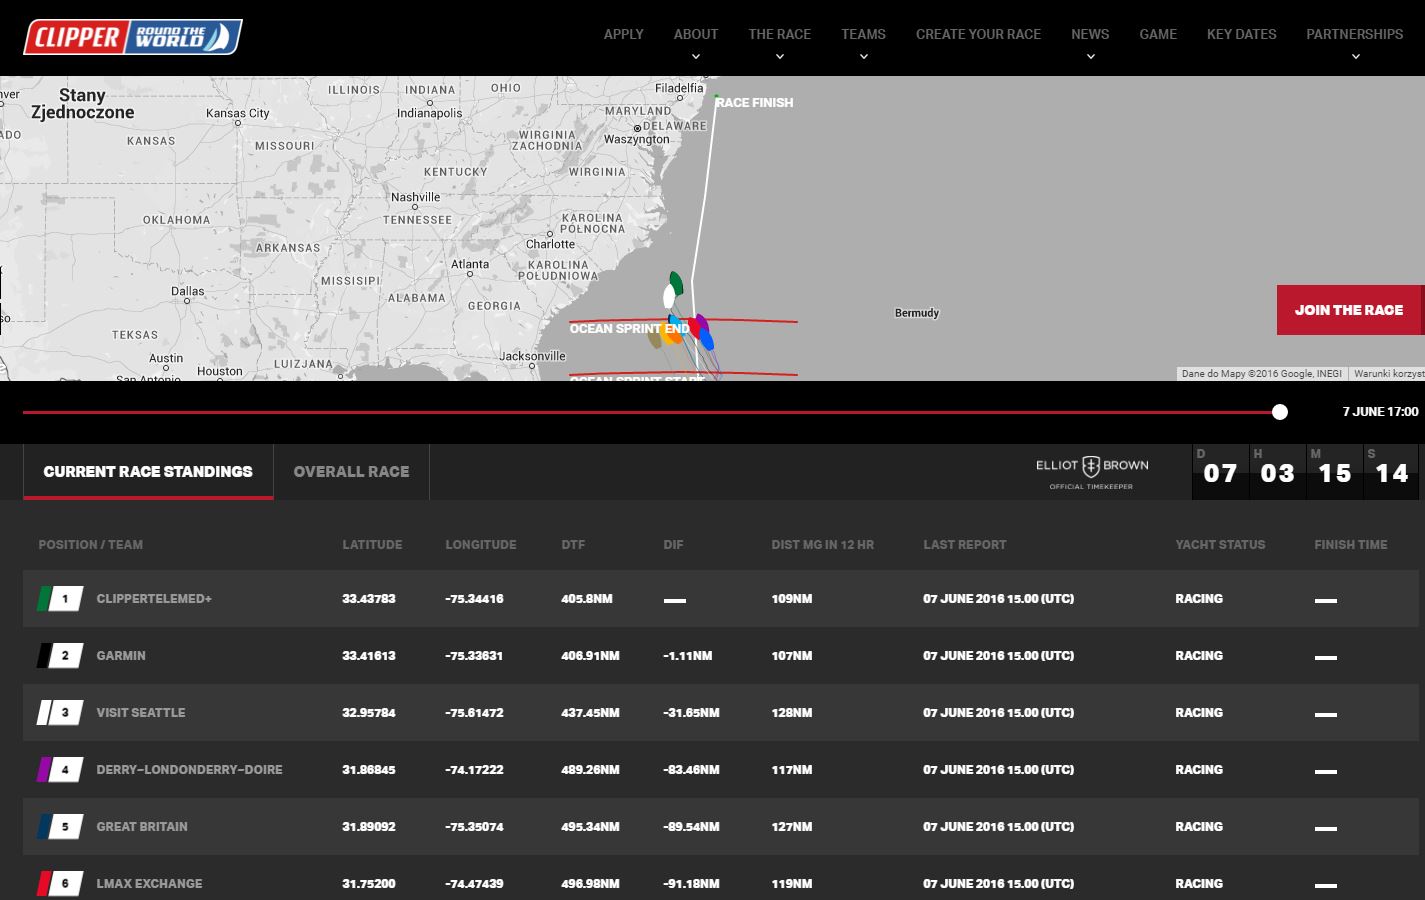Click Garmin team name
Screen dimensions: 1425x900
[121, 656]
